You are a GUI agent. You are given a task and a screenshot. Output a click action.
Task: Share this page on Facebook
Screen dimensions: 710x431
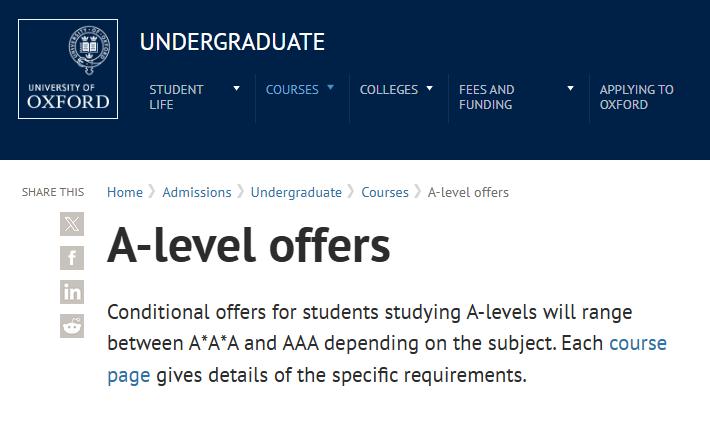(72, 258)
